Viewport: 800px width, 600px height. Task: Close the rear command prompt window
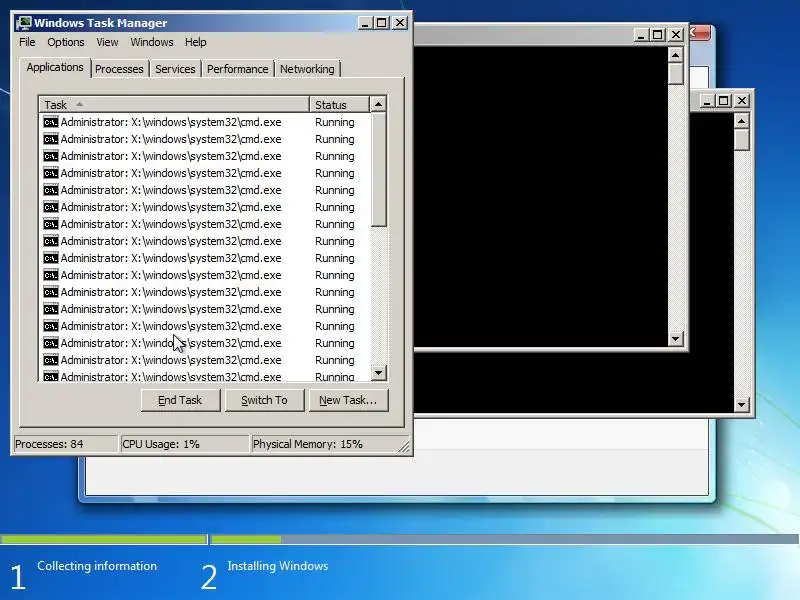pyautogui.click(x=742, y=101)
